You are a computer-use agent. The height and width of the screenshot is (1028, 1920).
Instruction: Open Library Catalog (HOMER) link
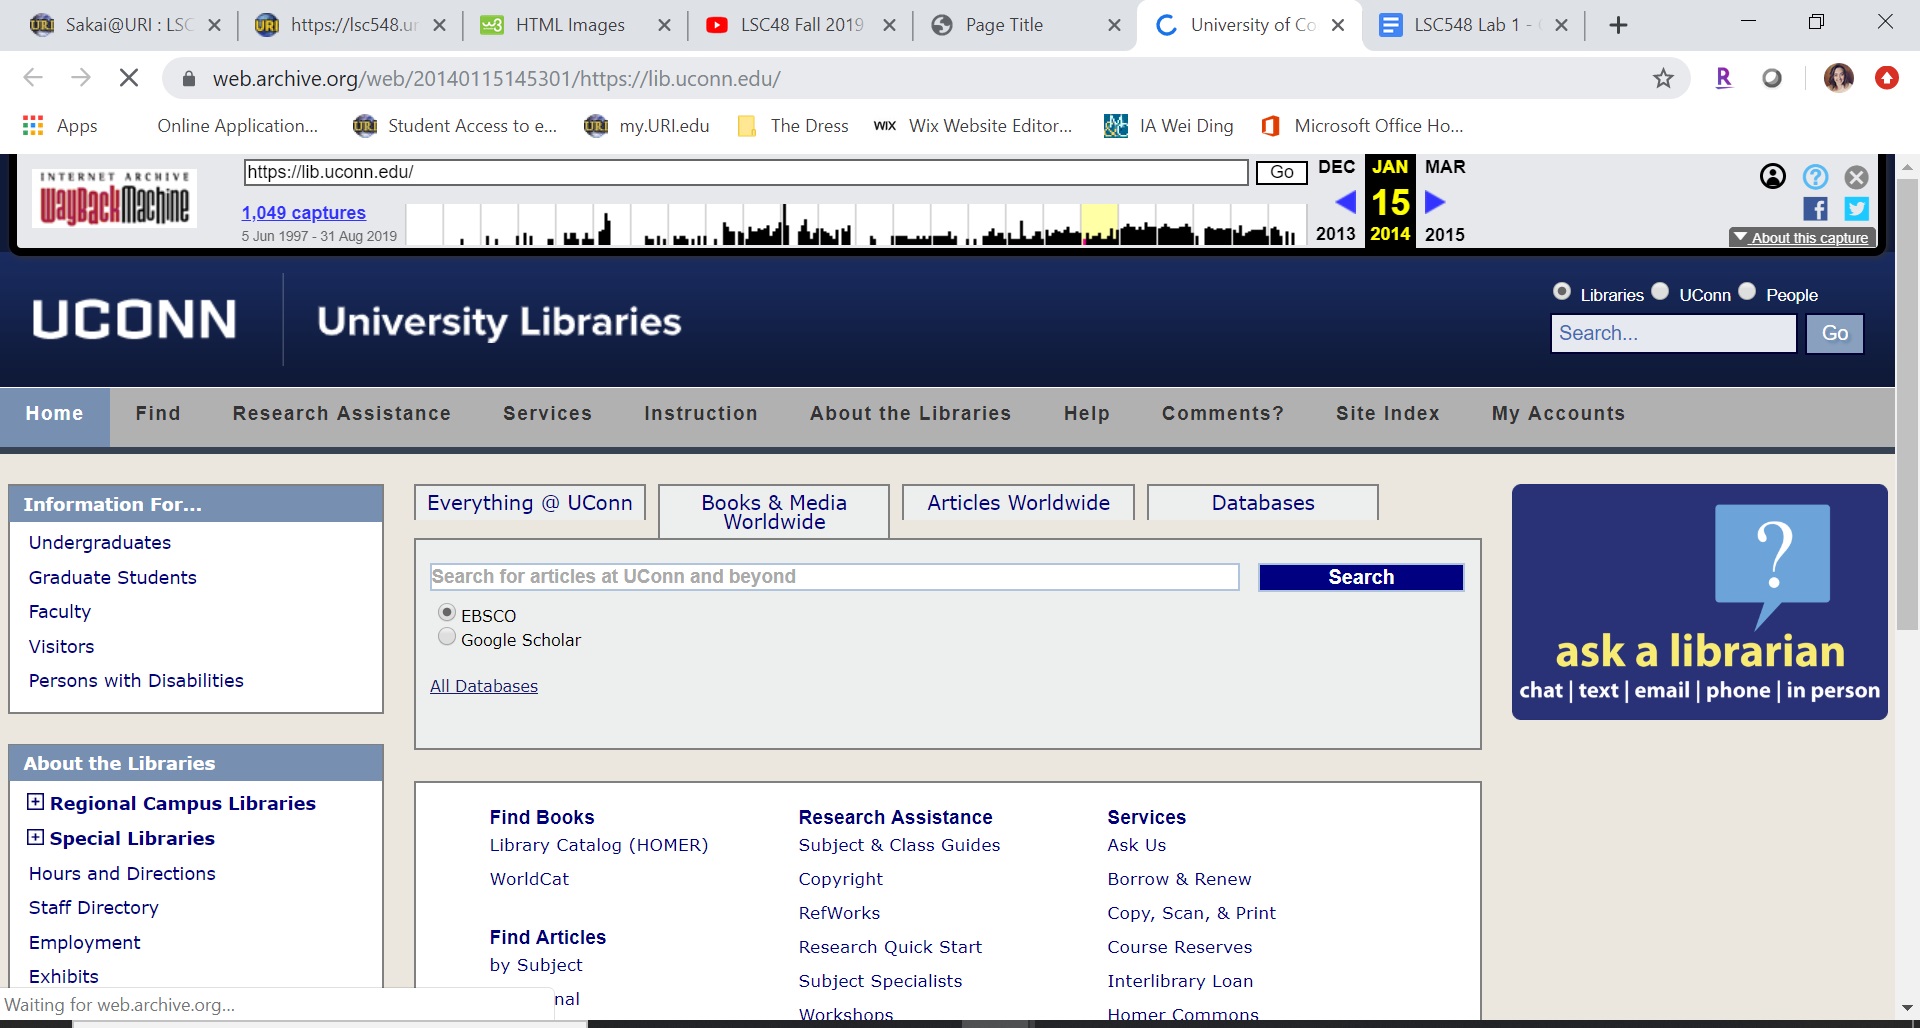pyautogui.click(x=599, y=845)
